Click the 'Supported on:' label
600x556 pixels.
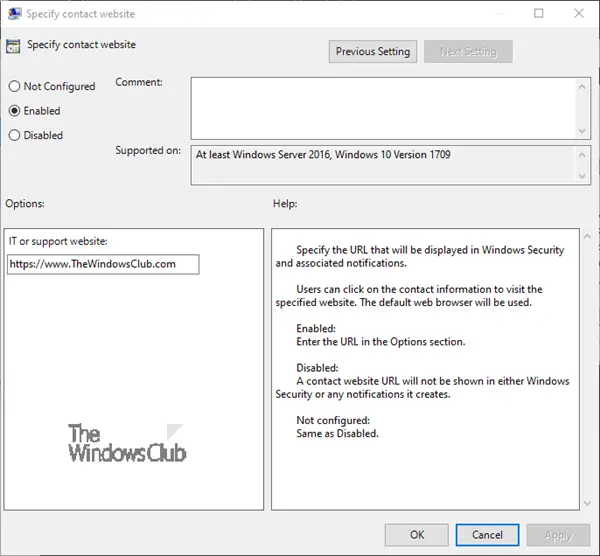point(148,150)
